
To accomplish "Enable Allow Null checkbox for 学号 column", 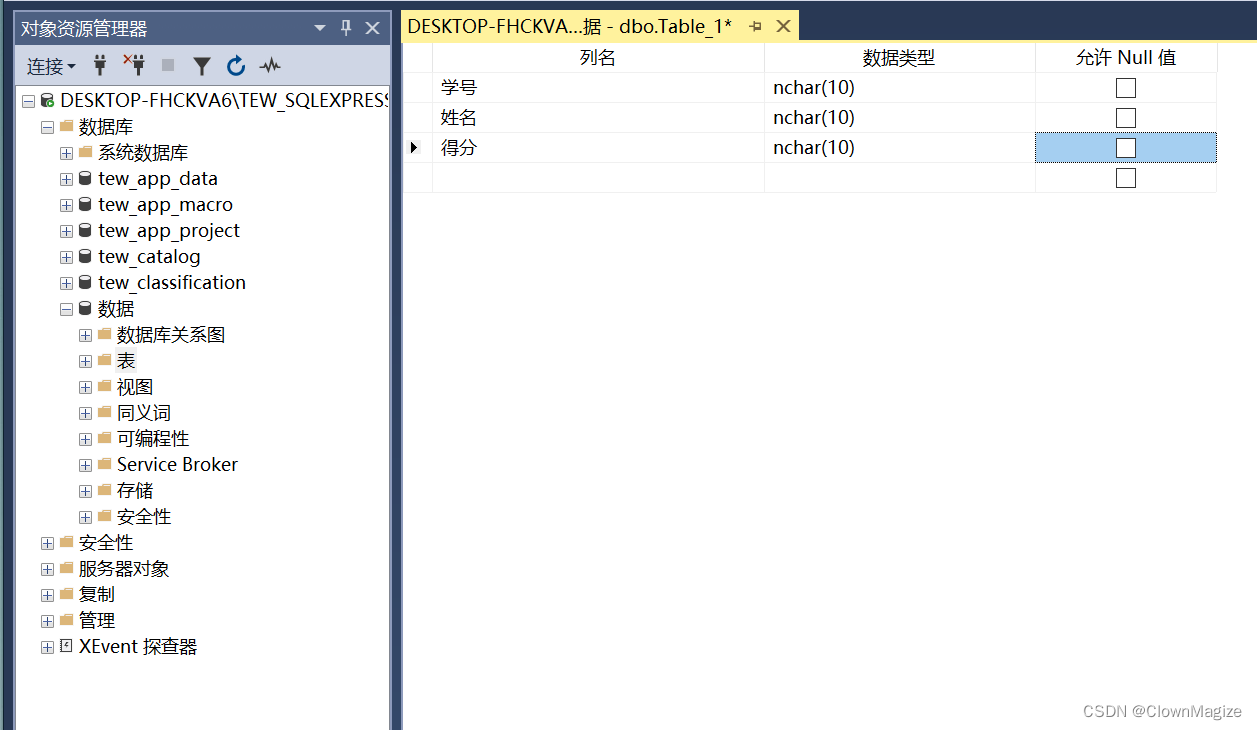I will coord(1125,87).
